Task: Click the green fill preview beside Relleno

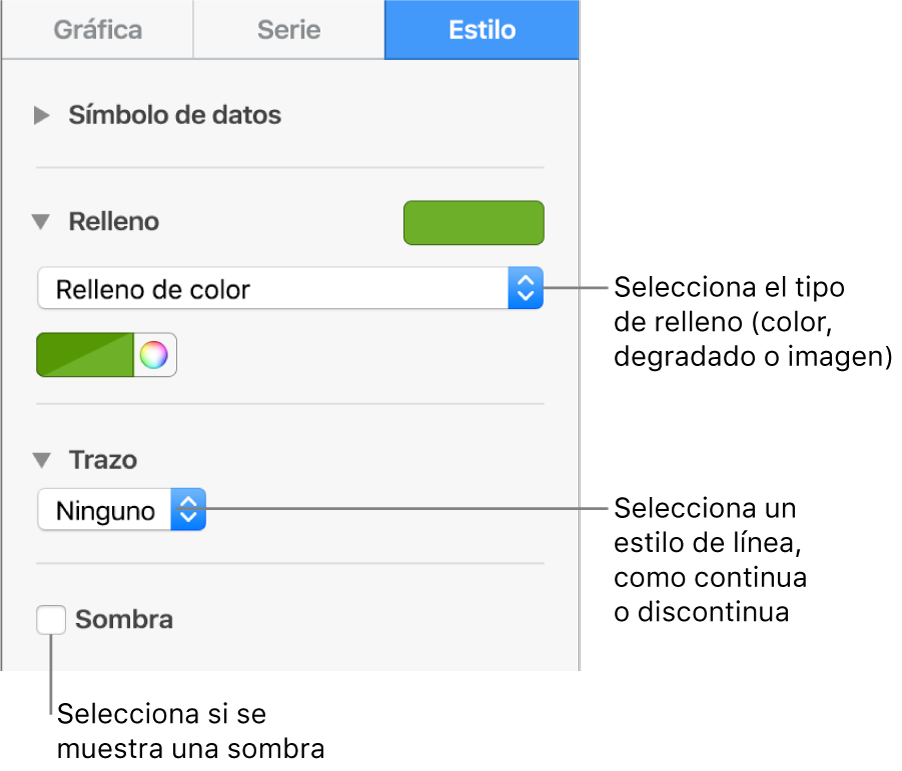Action: click(473, 223)
